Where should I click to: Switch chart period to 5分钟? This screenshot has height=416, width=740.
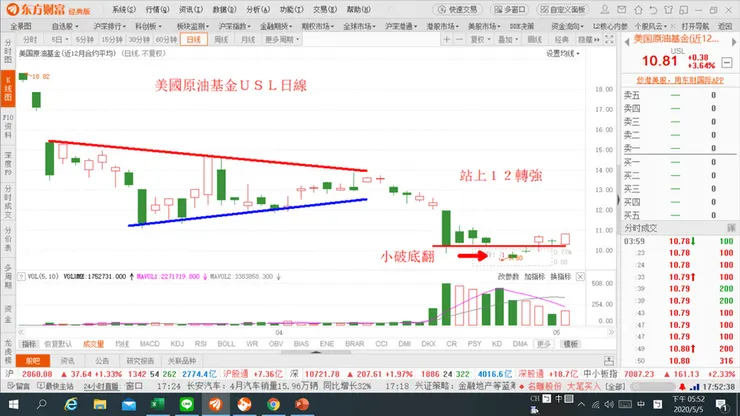85,40
